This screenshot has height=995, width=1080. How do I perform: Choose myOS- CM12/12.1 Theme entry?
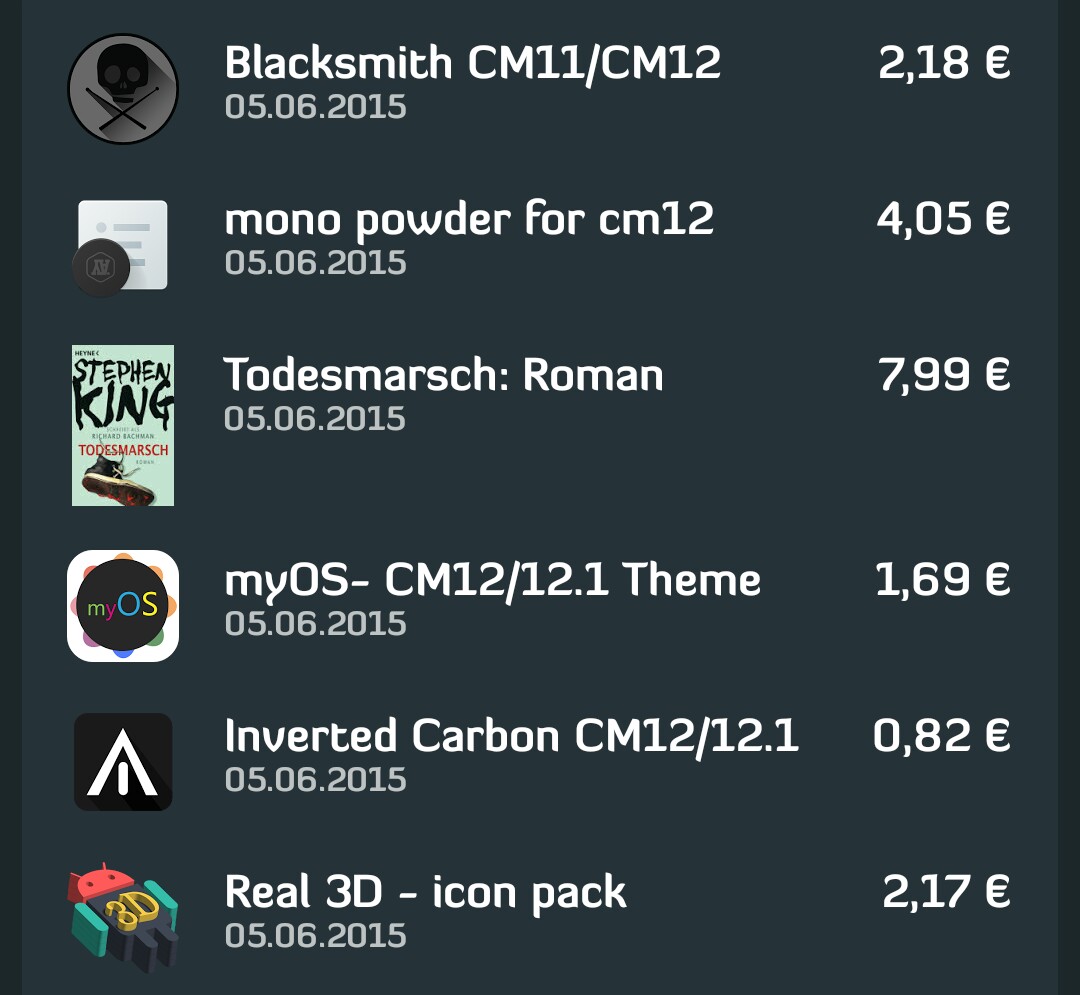(492, 580)
